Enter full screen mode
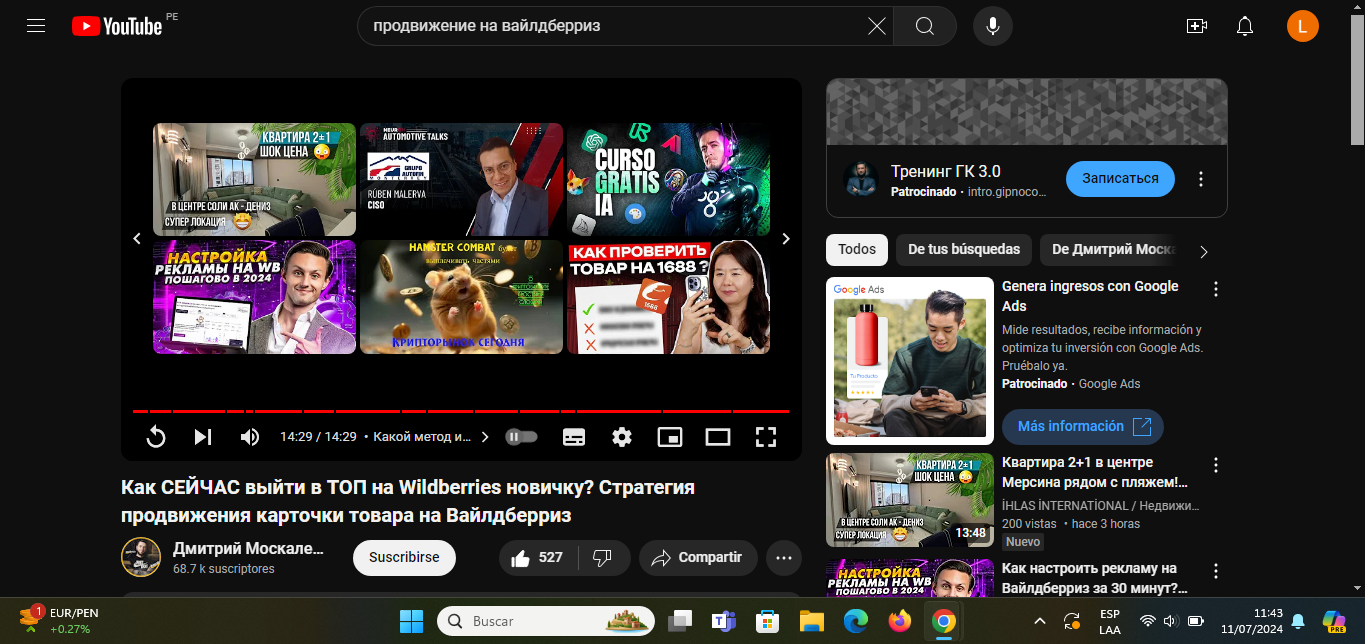The image size is (1365, 644). (x=766, y=437)
